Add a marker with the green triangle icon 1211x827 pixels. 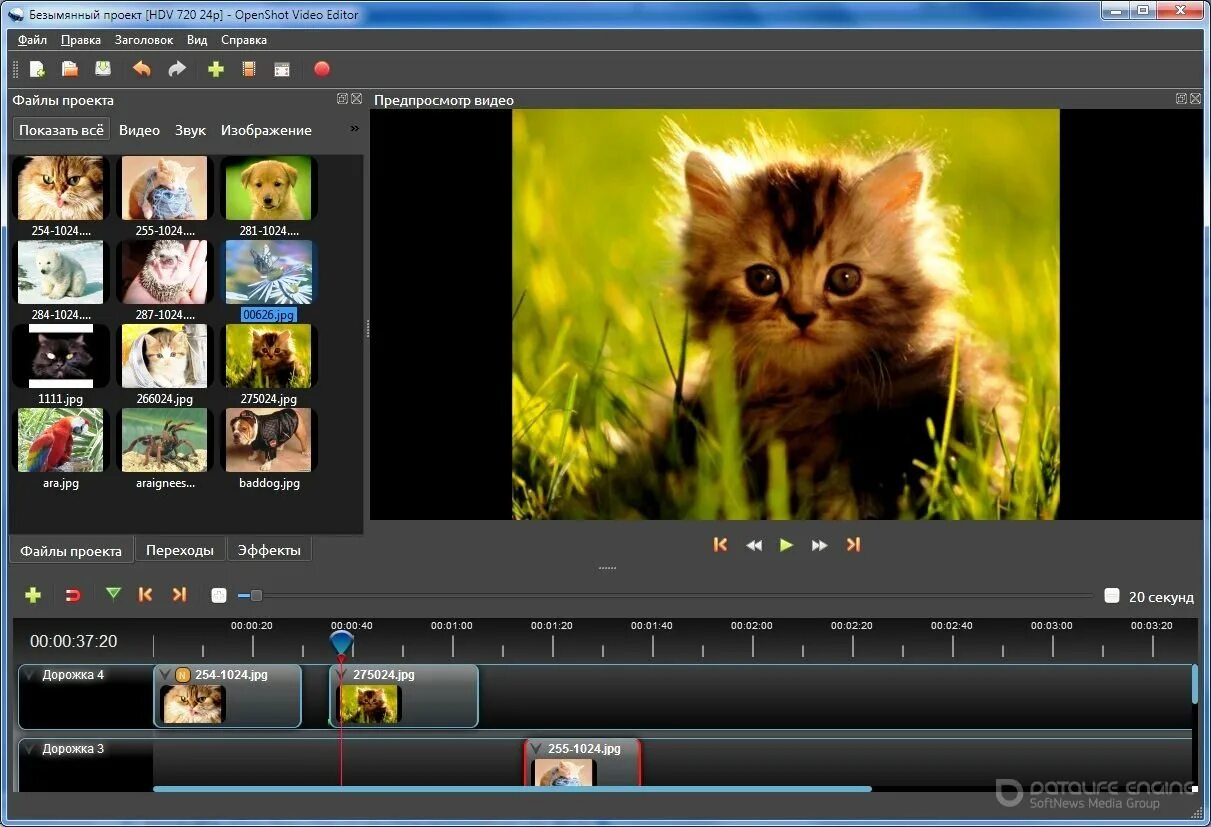pos(113,594)
